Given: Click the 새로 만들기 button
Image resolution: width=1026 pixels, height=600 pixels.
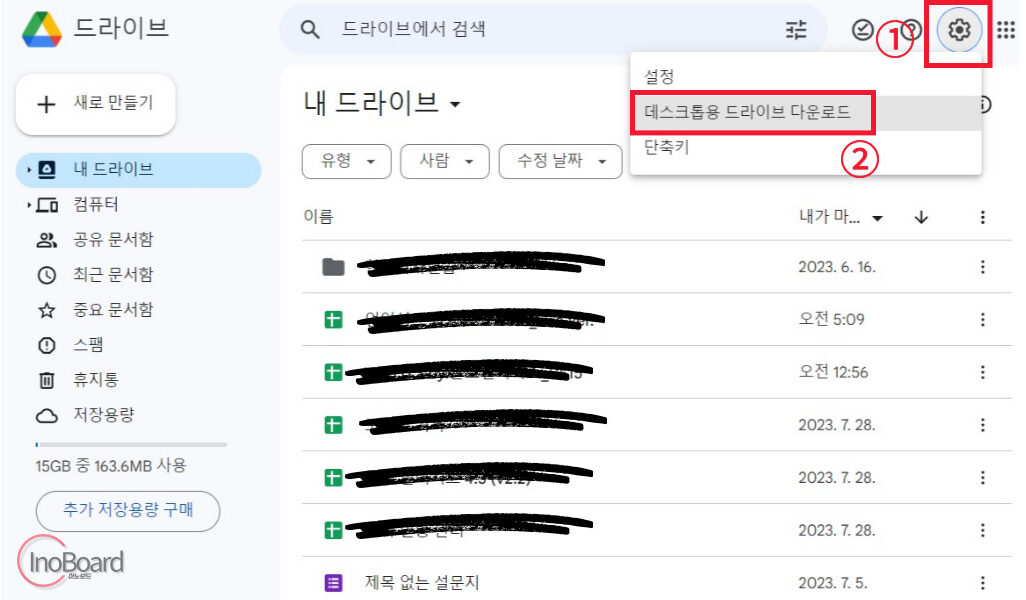Looking at the screenshot, I should [96, 104].
